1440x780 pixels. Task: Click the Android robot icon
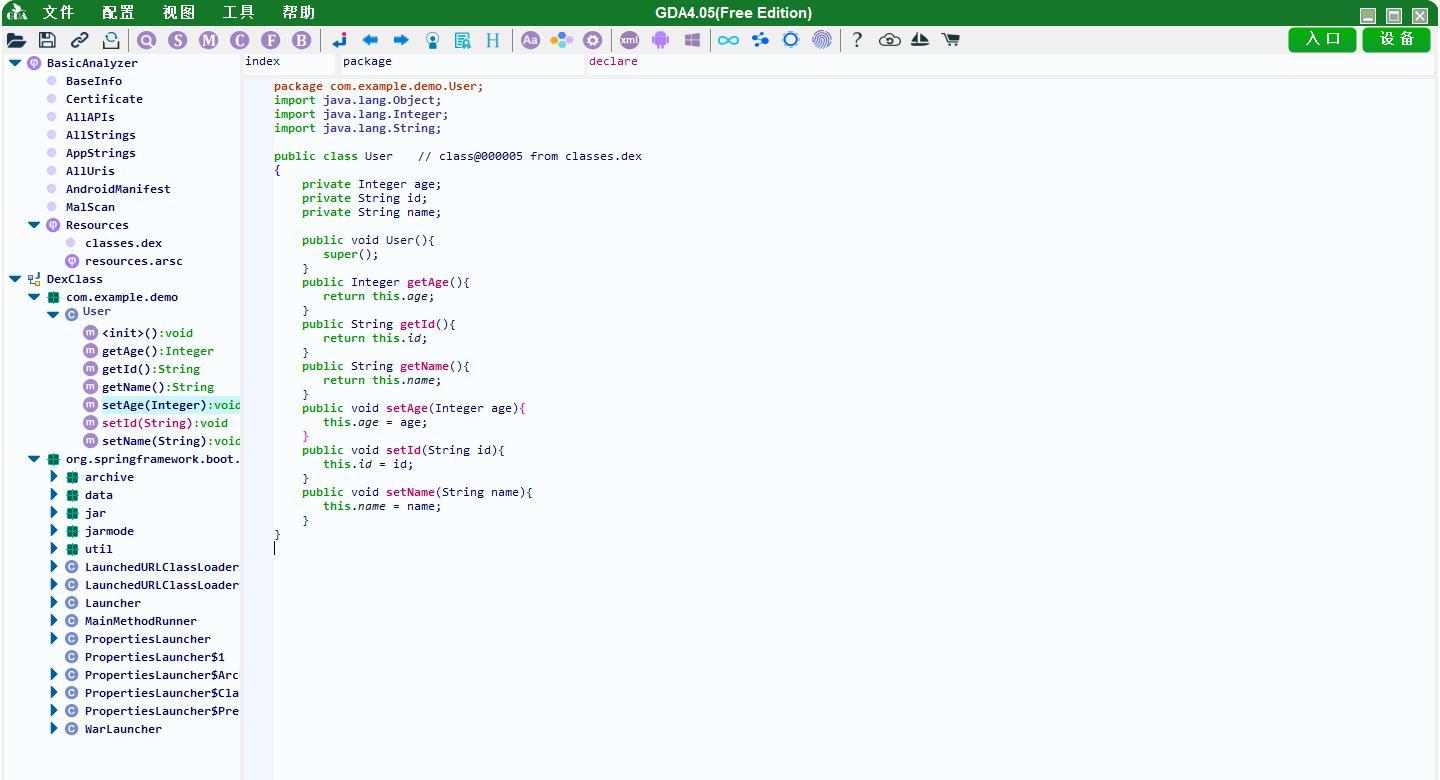coord(660,40)
